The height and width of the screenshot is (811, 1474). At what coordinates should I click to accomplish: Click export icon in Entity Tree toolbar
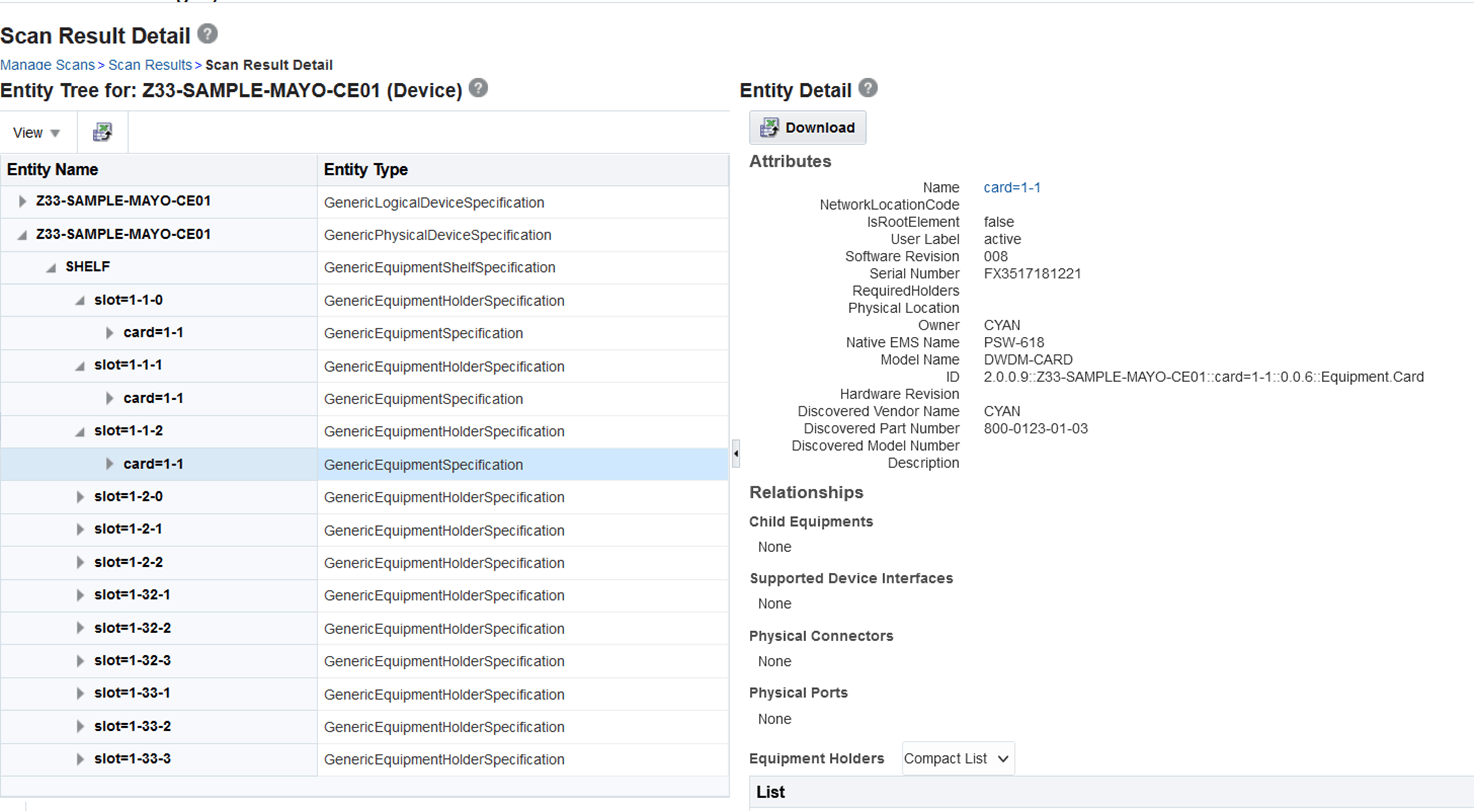click(103, 132)
